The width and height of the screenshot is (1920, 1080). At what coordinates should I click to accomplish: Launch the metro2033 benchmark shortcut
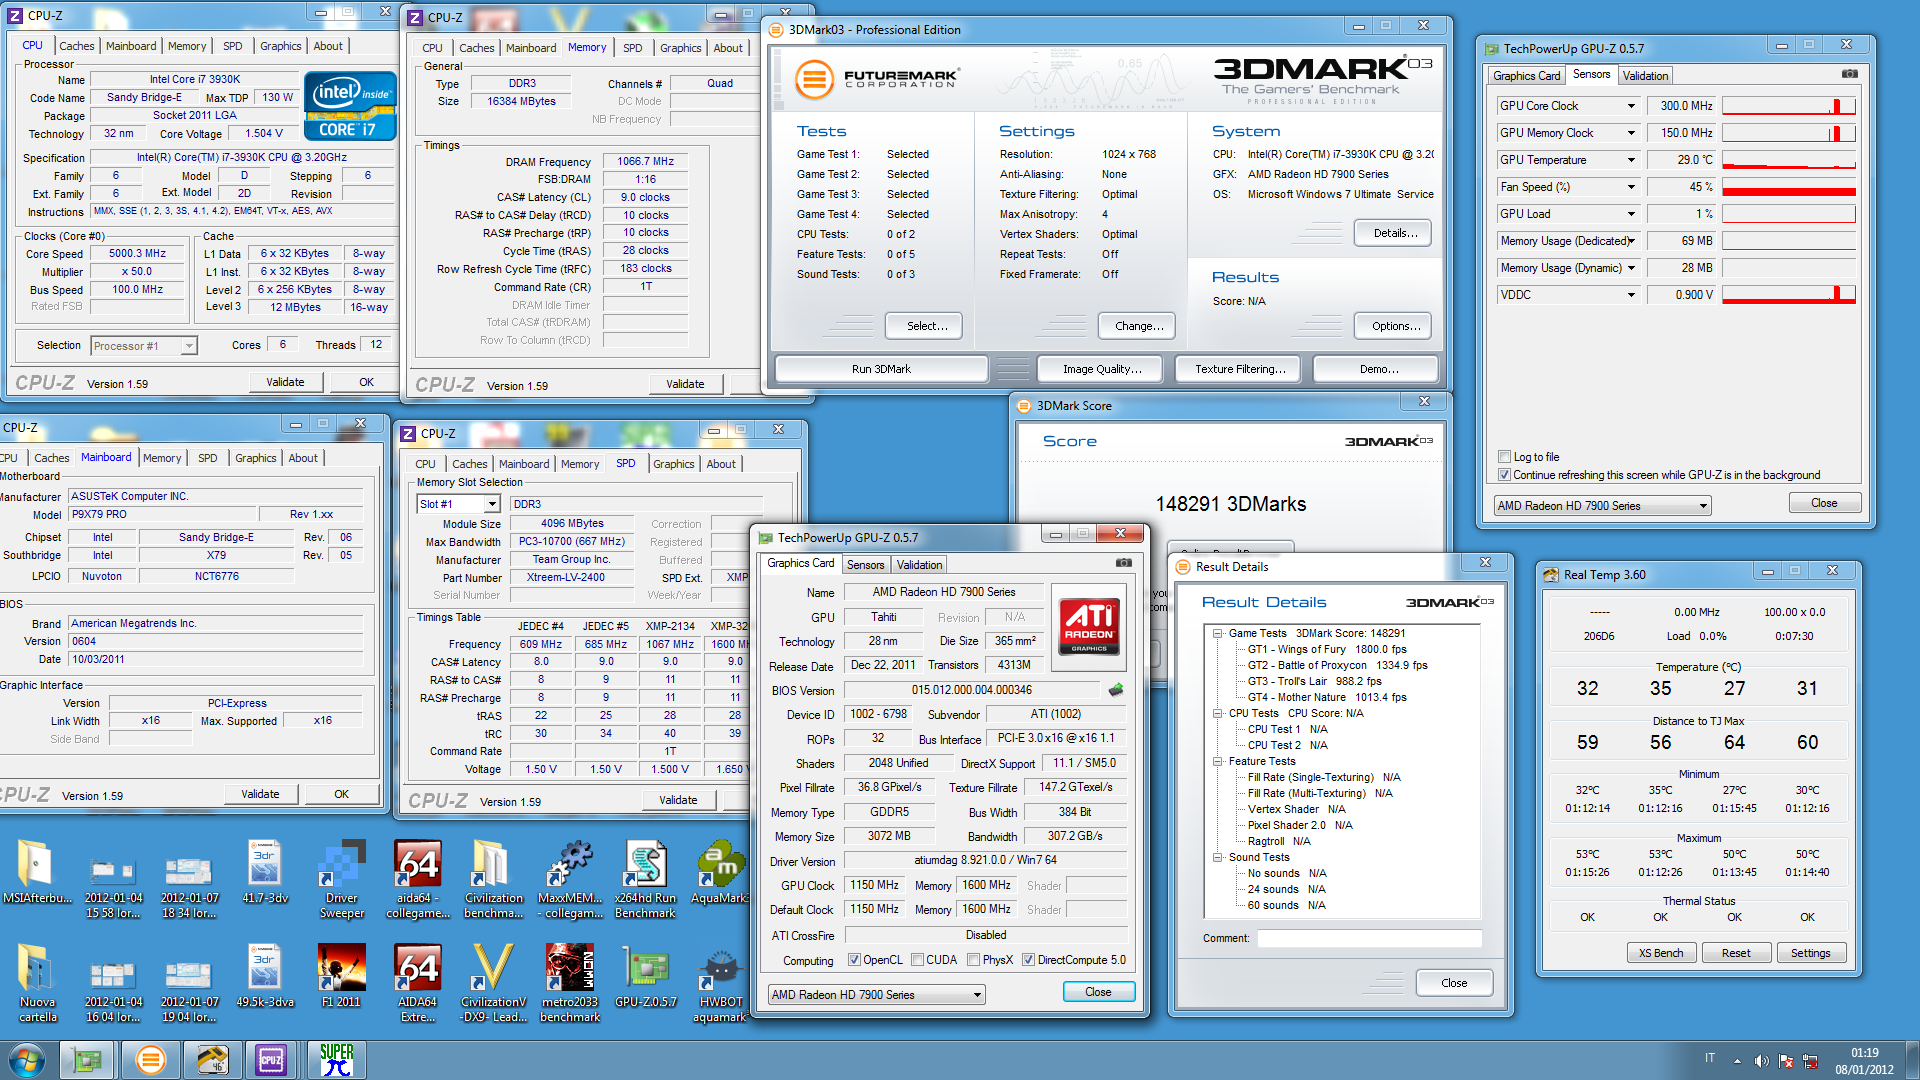tap(570, 983)
